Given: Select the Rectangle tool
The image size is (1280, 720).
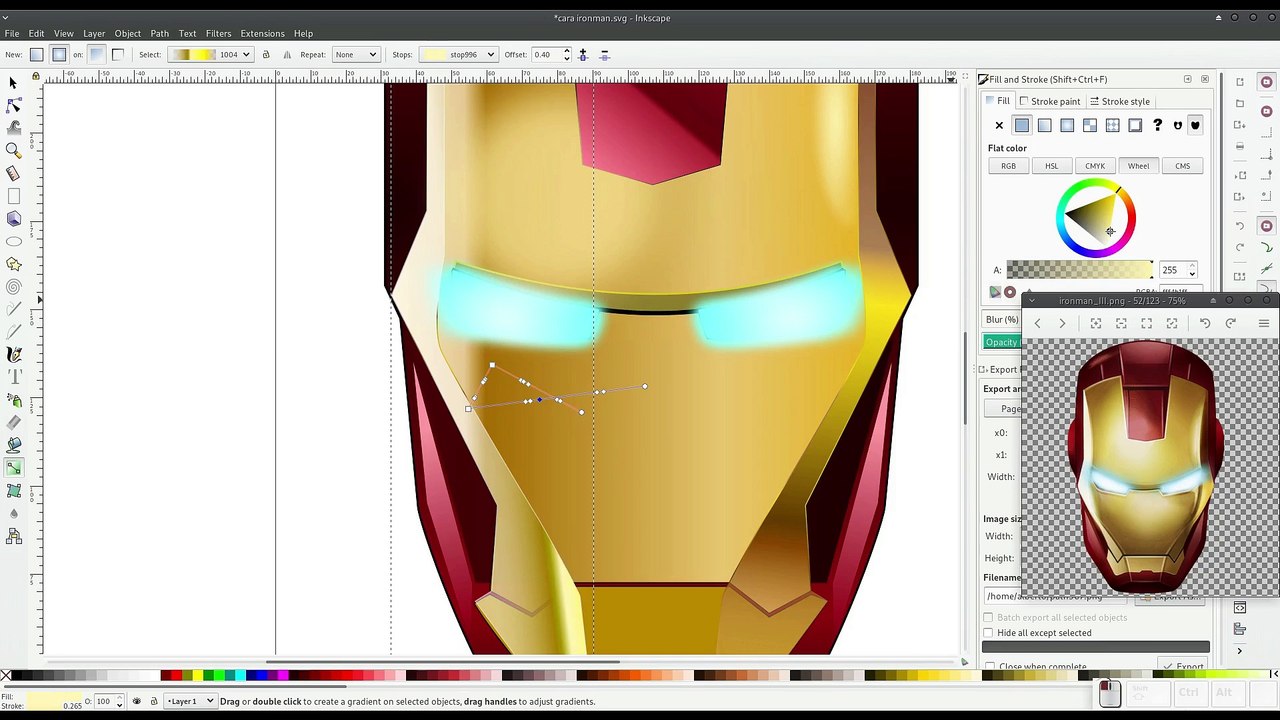Looking at the screenshot, I should [13, 196].
